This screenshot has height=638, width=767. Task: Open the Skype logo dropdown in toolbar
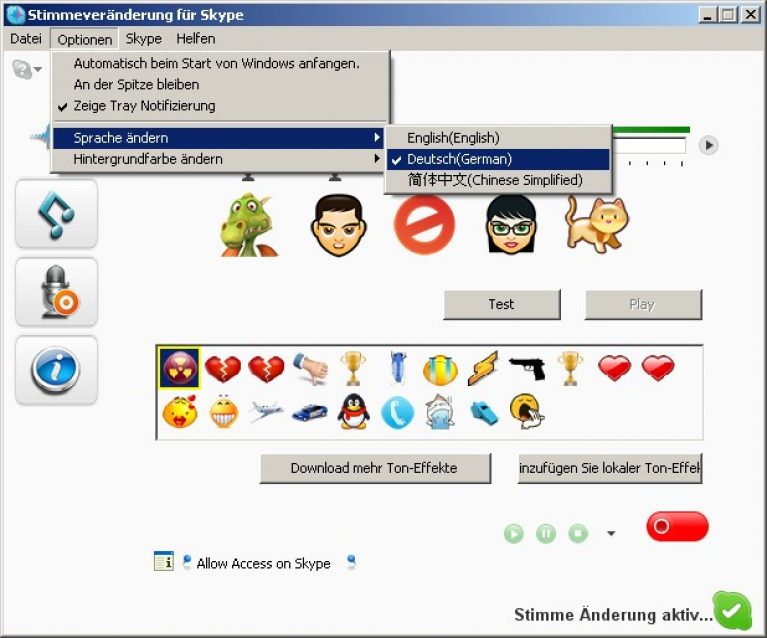pyautogui.click(x=26, y=69)
